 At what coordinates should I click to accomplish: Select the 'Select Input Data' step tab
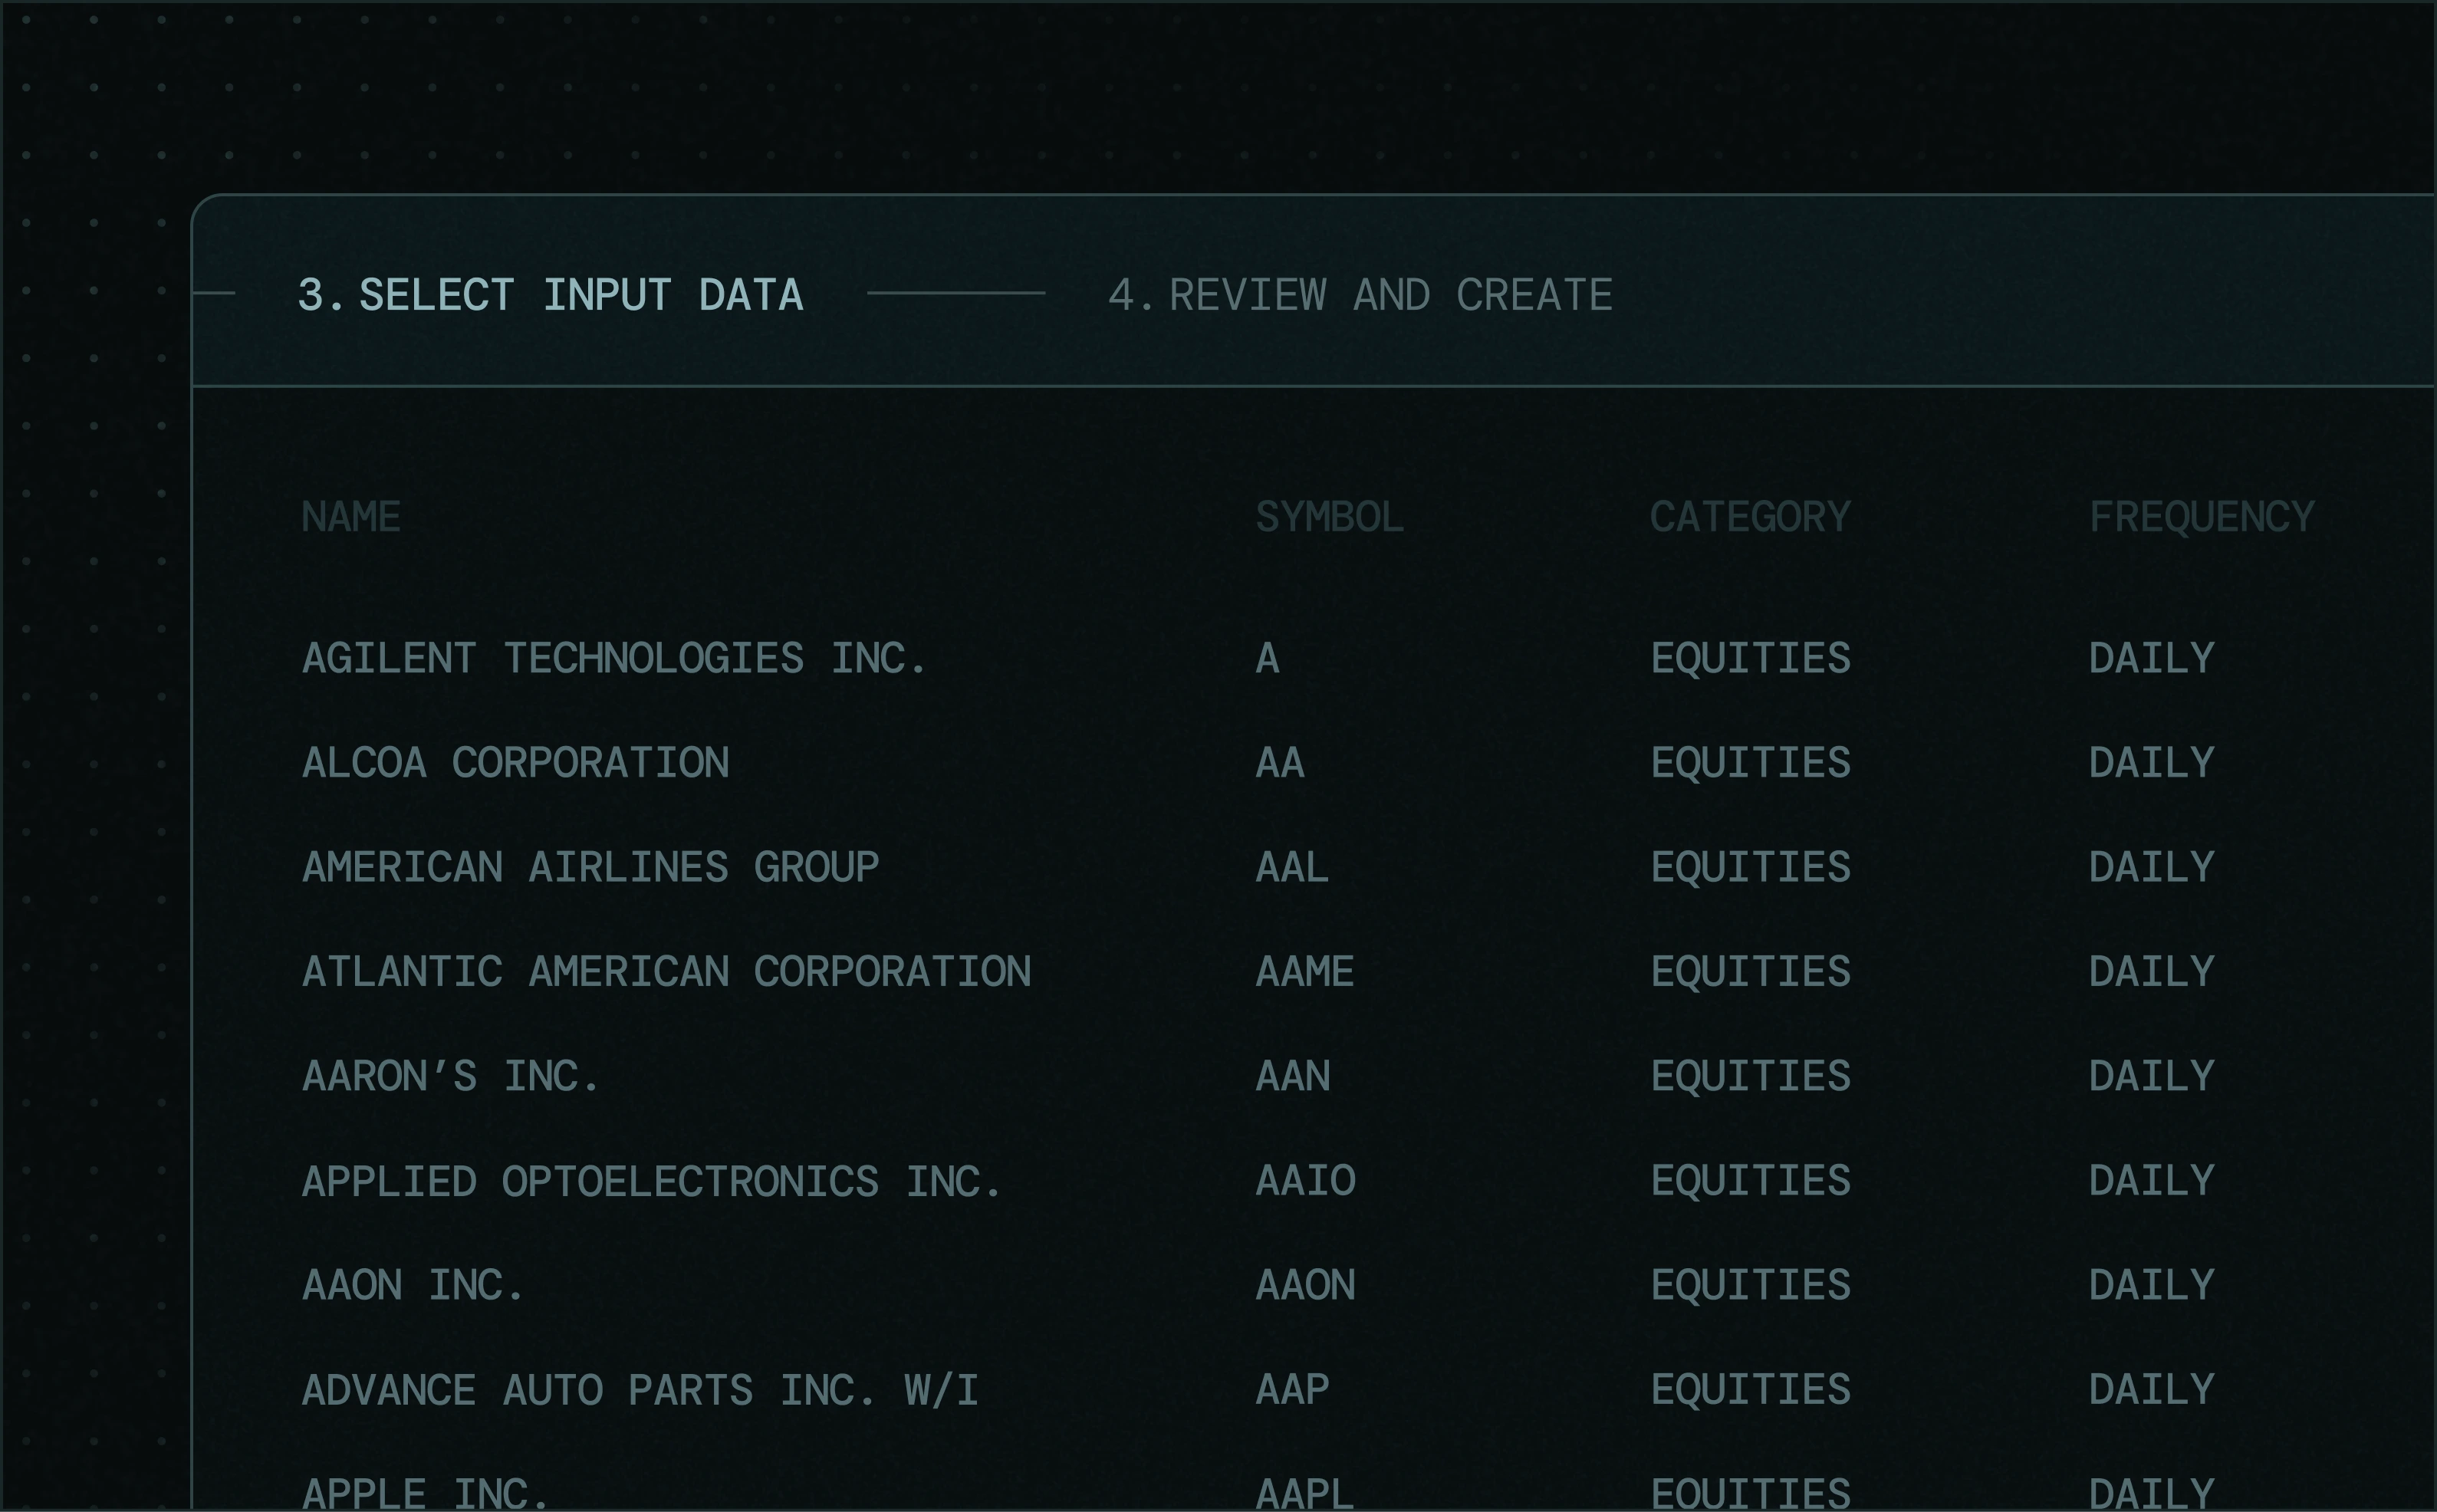tap(550, 295)
